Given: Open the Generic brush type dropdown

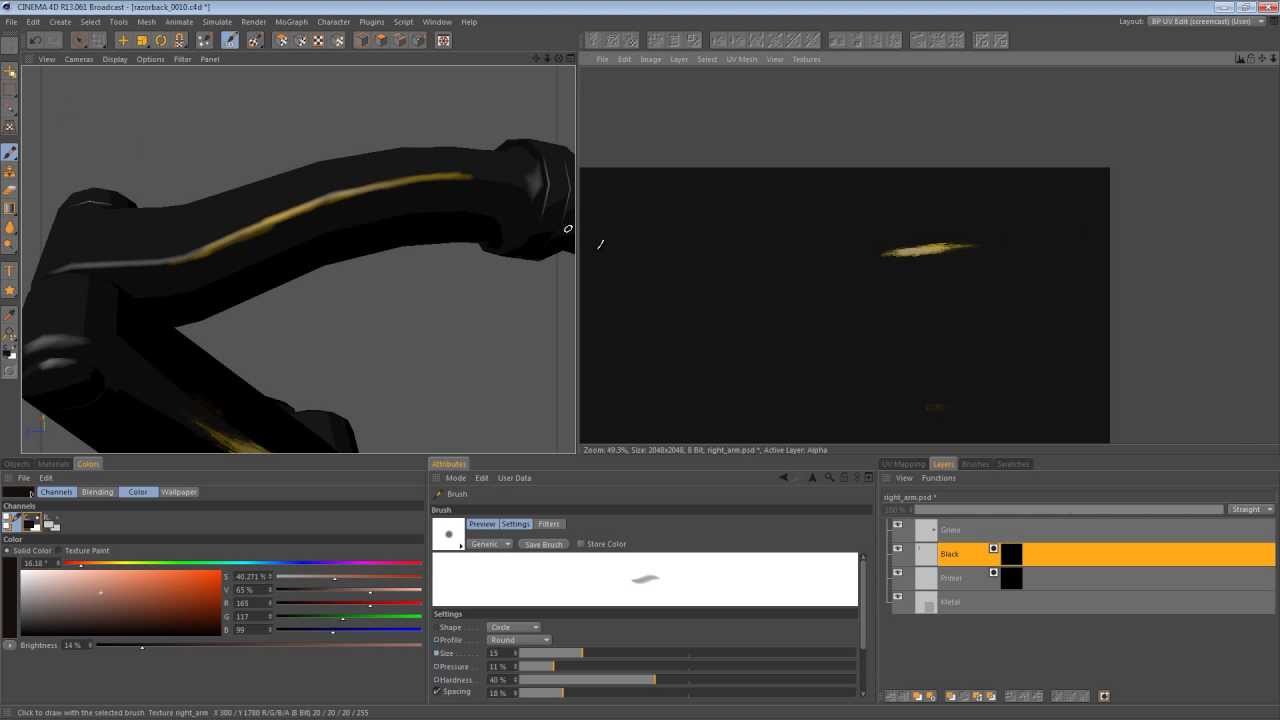Looking at the screenshot, I should tap(490, 544).
